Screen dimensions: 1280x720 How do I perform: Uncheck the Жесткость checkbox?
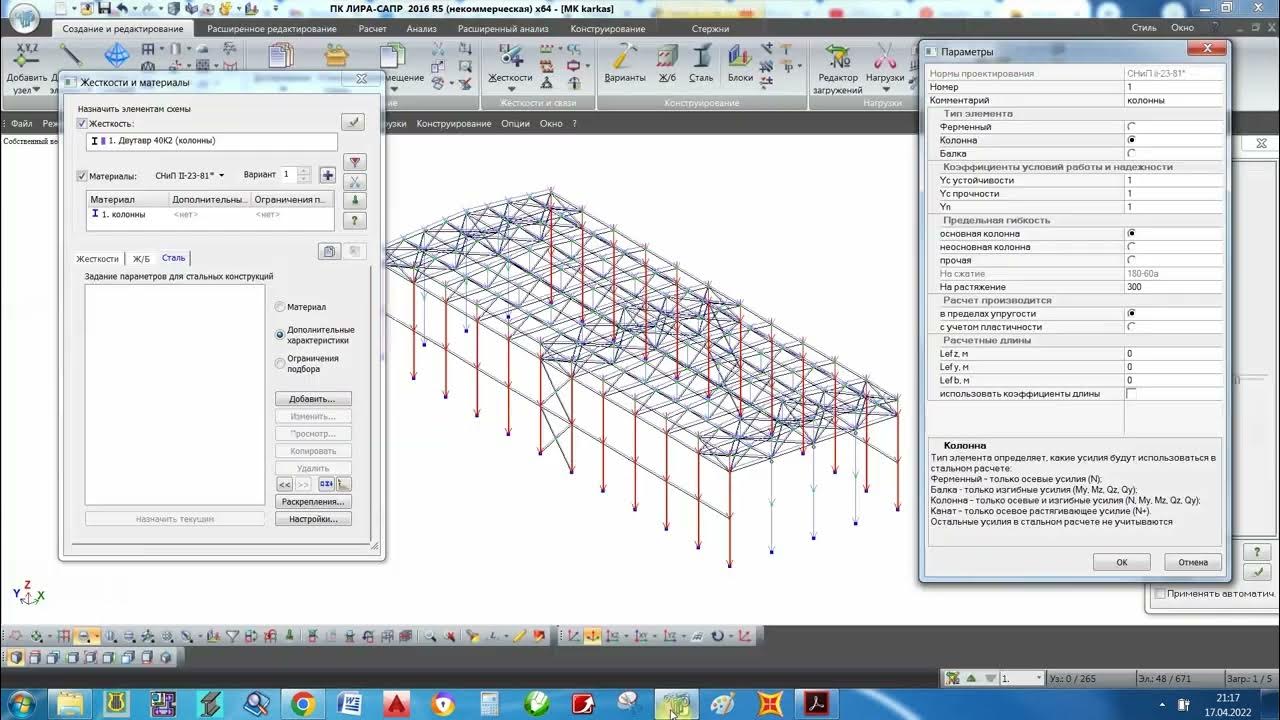(82, 124)
